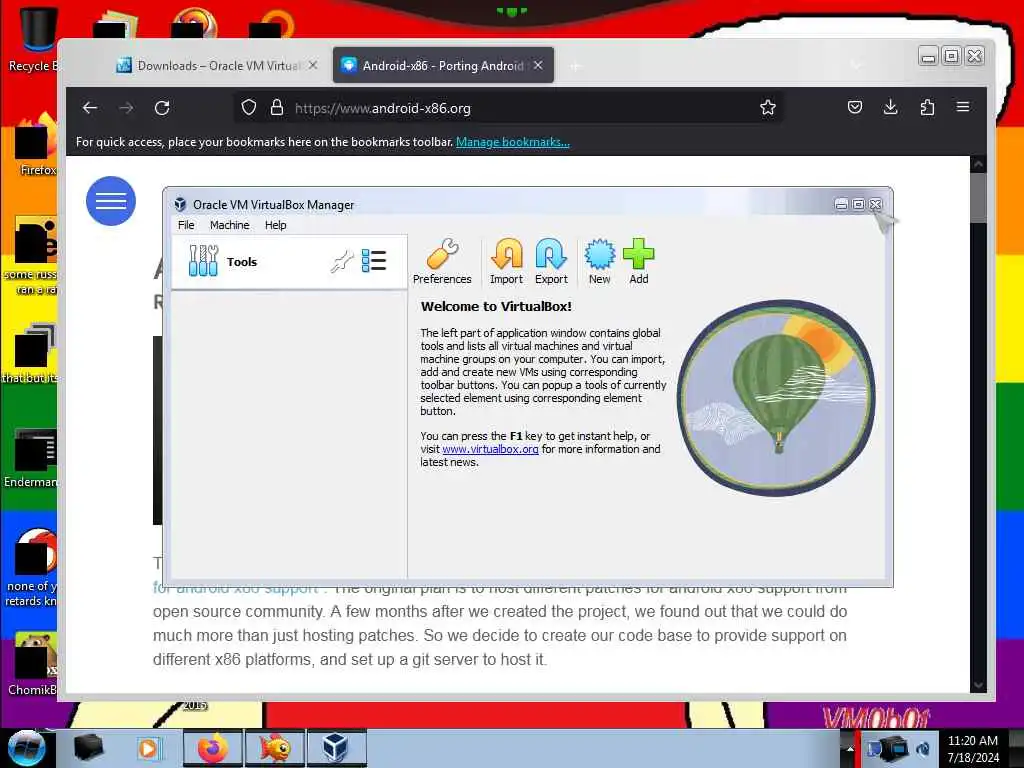This screenshot has width=1024, height=768.
Task: Click the orange fish taskbar icon
Action: (275, 748)
